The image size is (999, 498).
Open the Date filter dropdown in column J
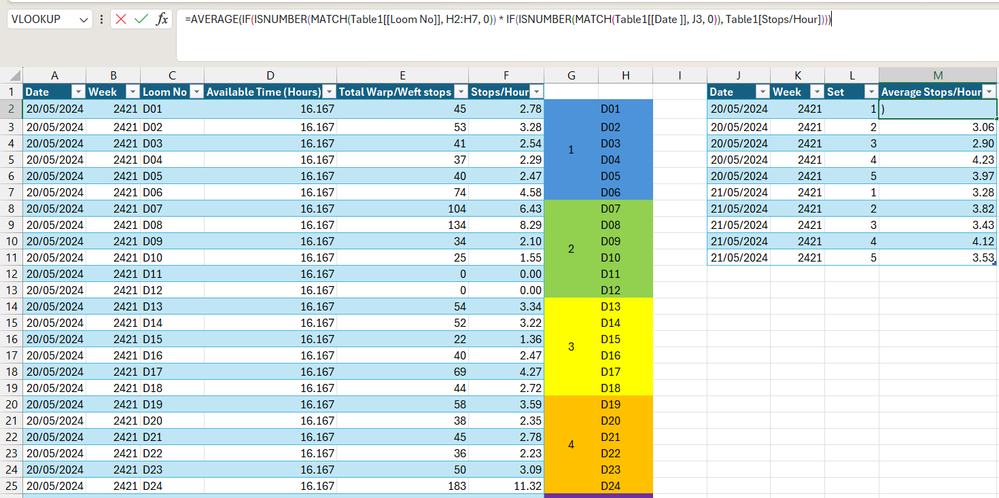(x=763, y=92)
